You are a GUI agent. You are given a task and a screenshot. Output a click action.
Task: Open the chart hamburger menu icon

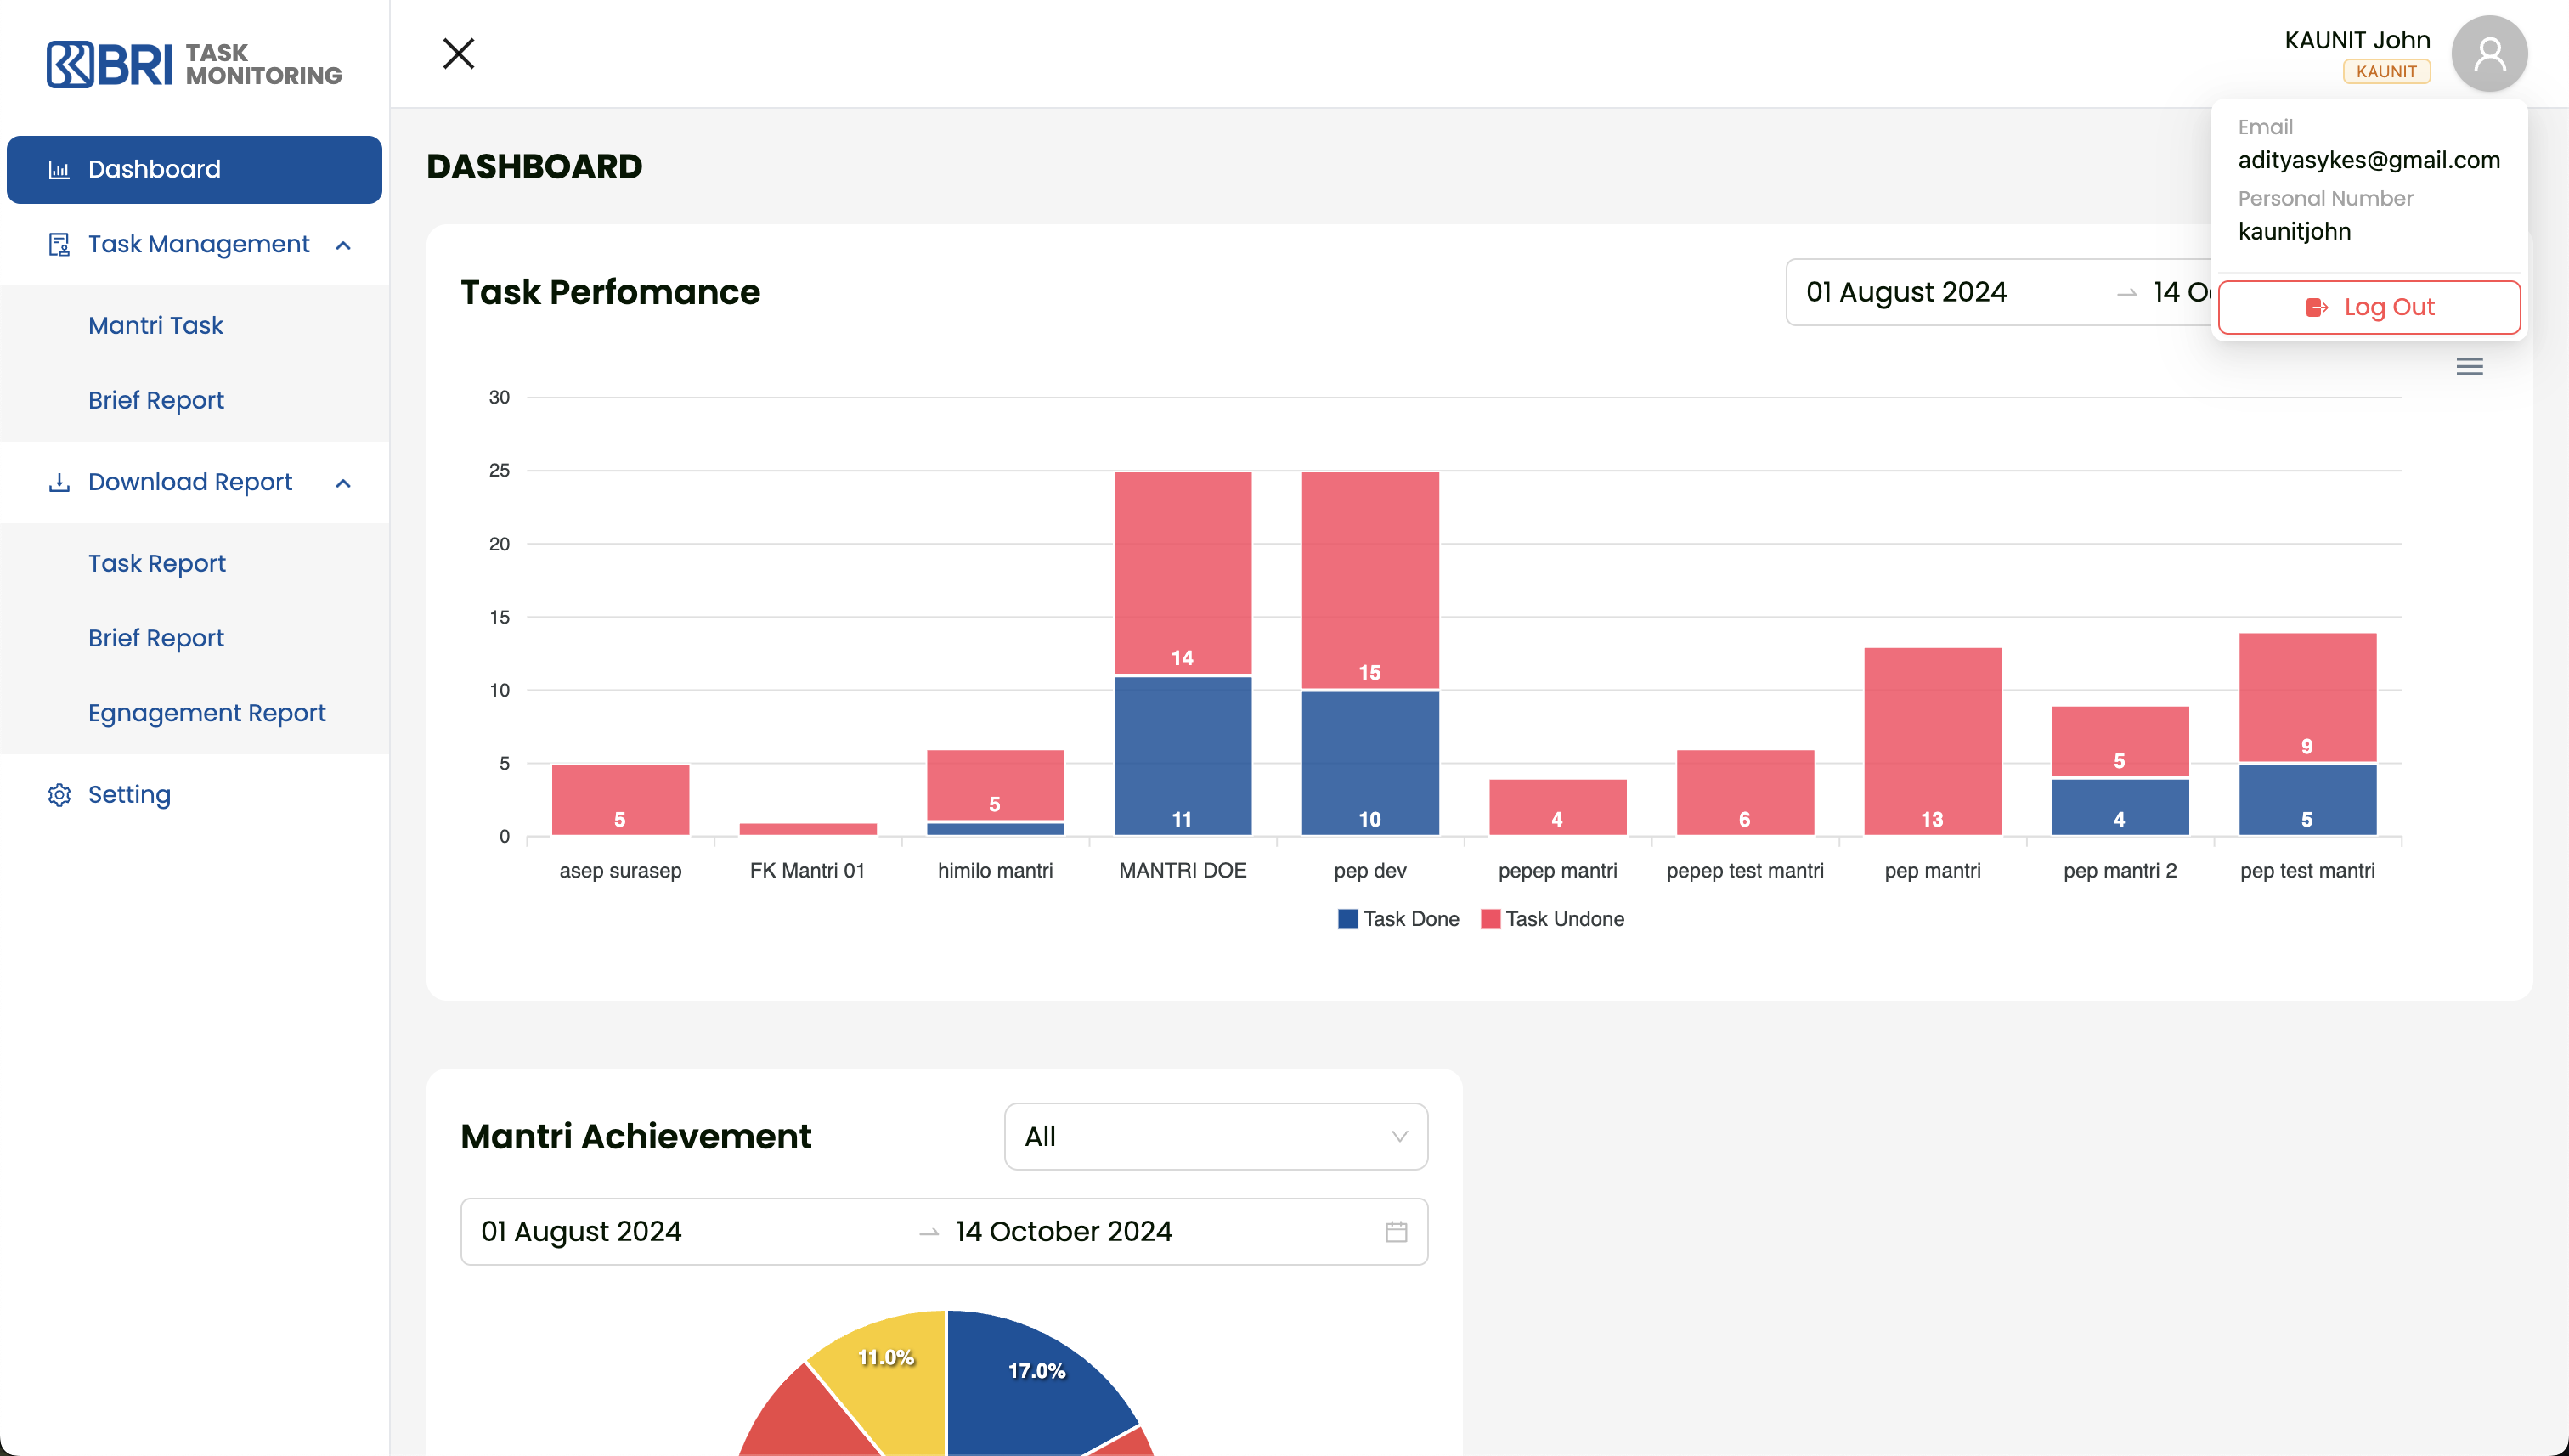[2469, 367]
